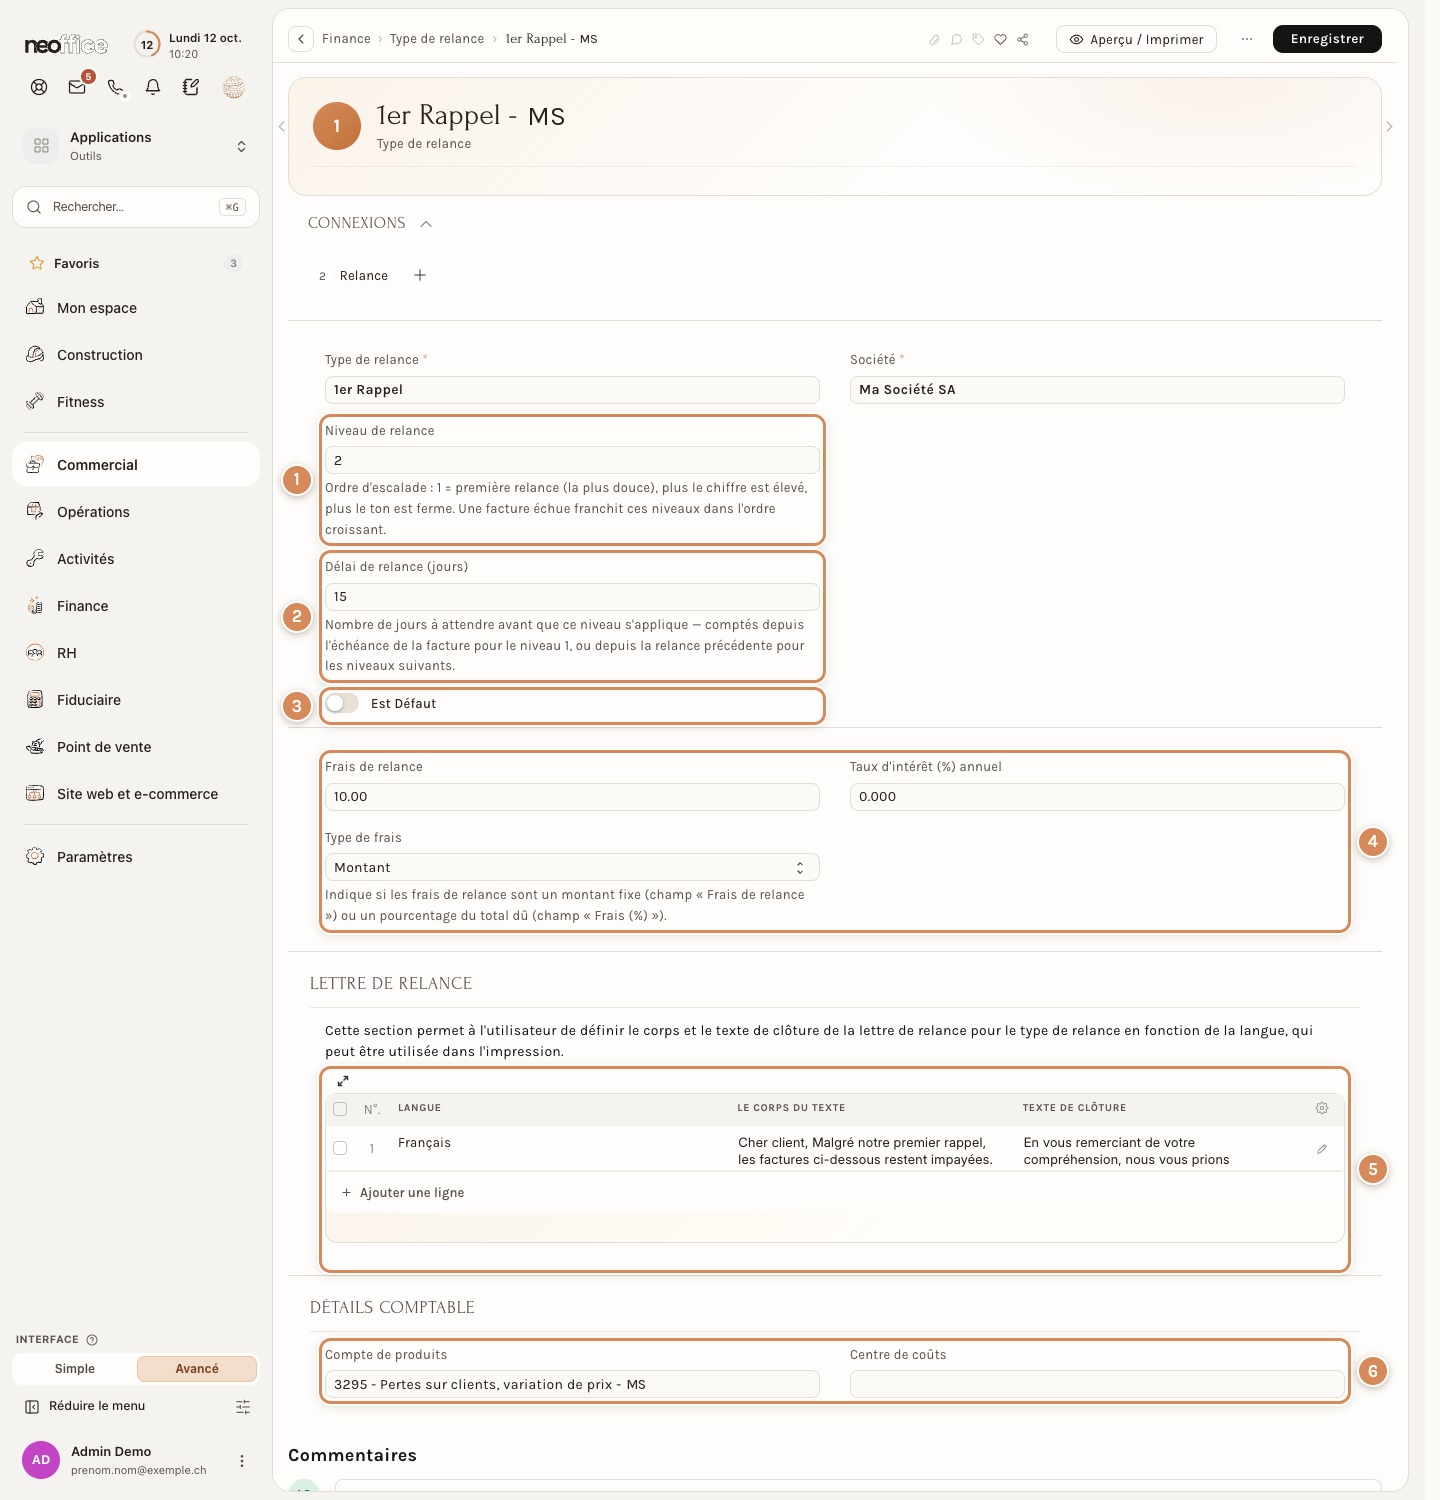
Task: Switch interface to Simple mode
Action: pos(75,1369)
